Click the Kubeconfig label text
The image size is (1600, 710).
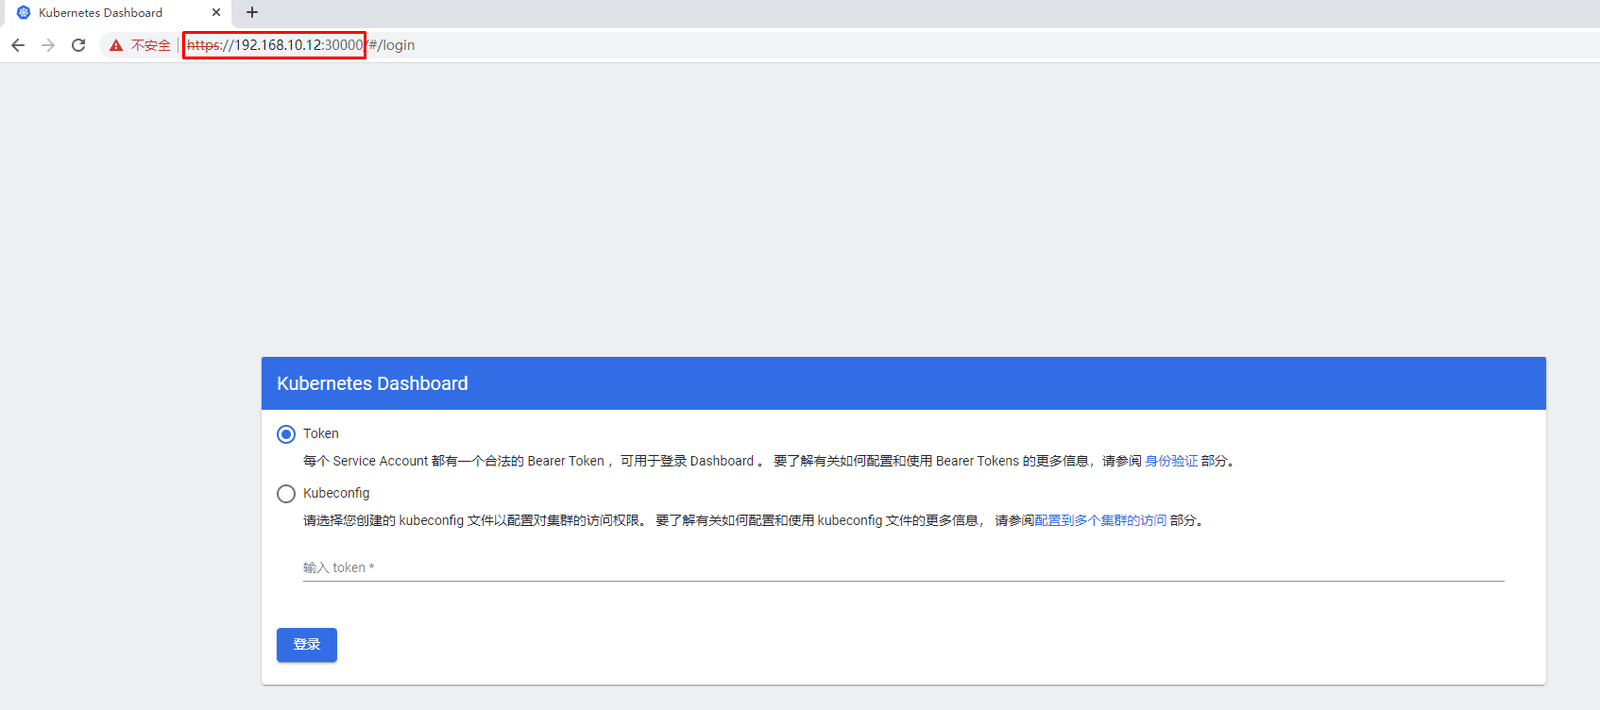click(x=336, y=493)
